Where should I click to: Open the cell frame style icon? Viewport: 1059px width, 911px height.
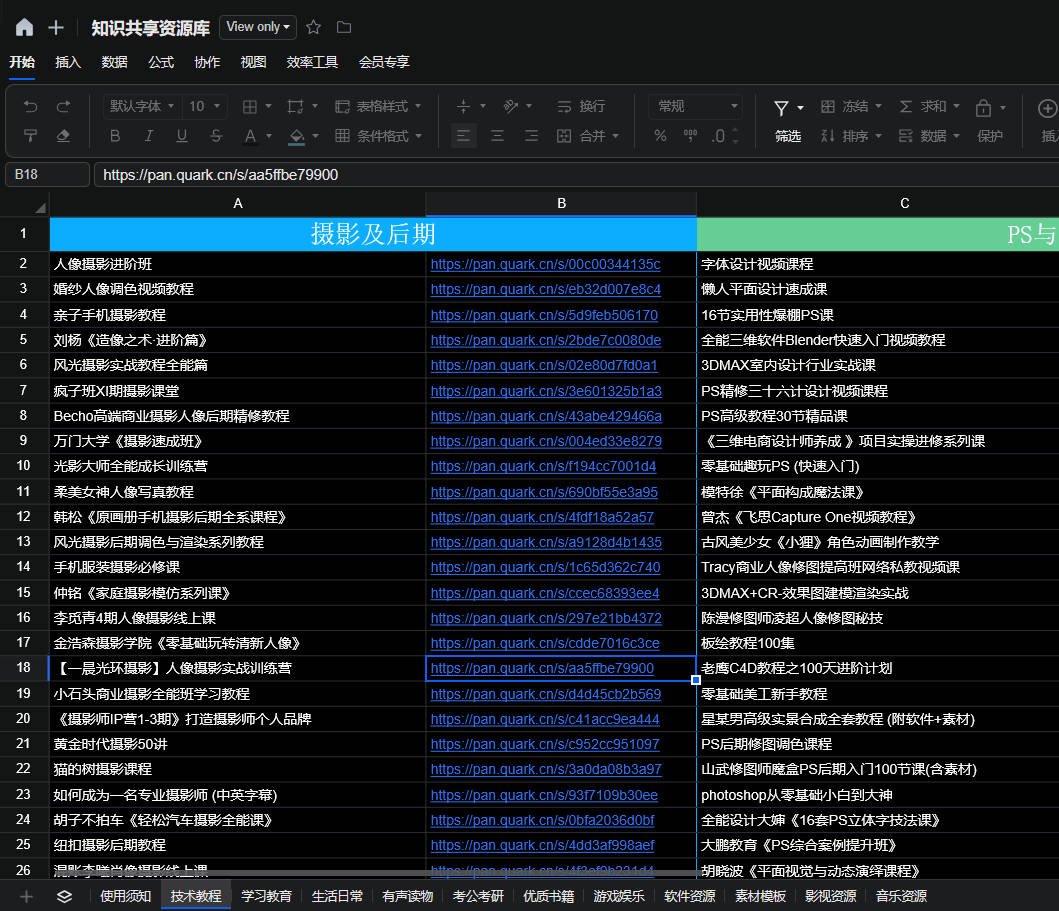pyautogui.click(x=295, y=107)
